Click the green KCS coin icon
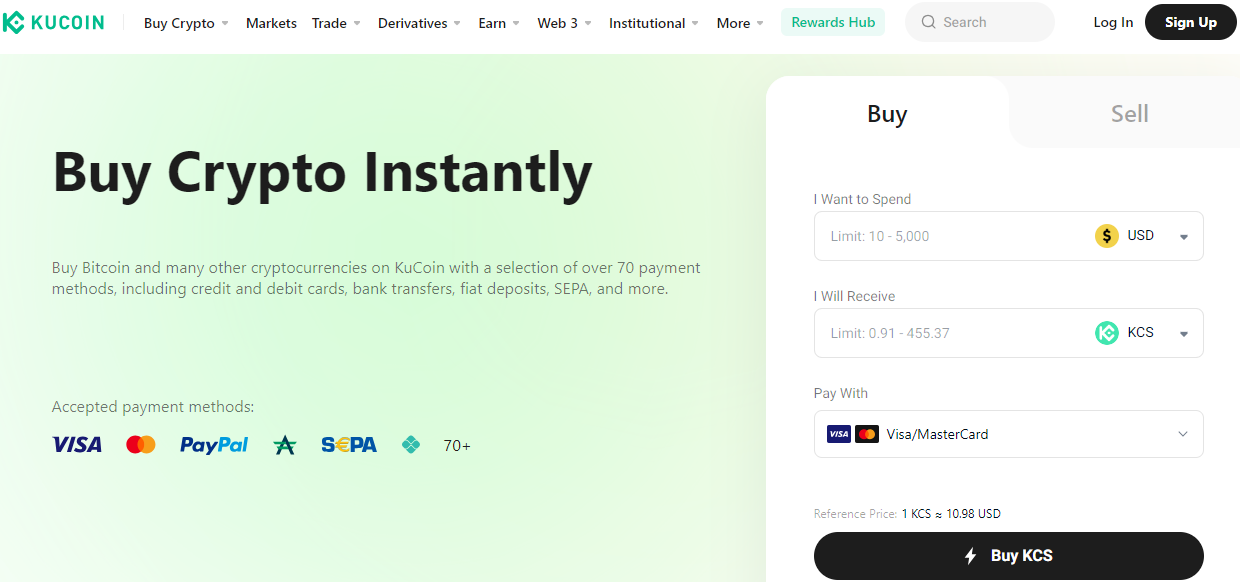This screenshot has width=1240, height=582. 1107,333
